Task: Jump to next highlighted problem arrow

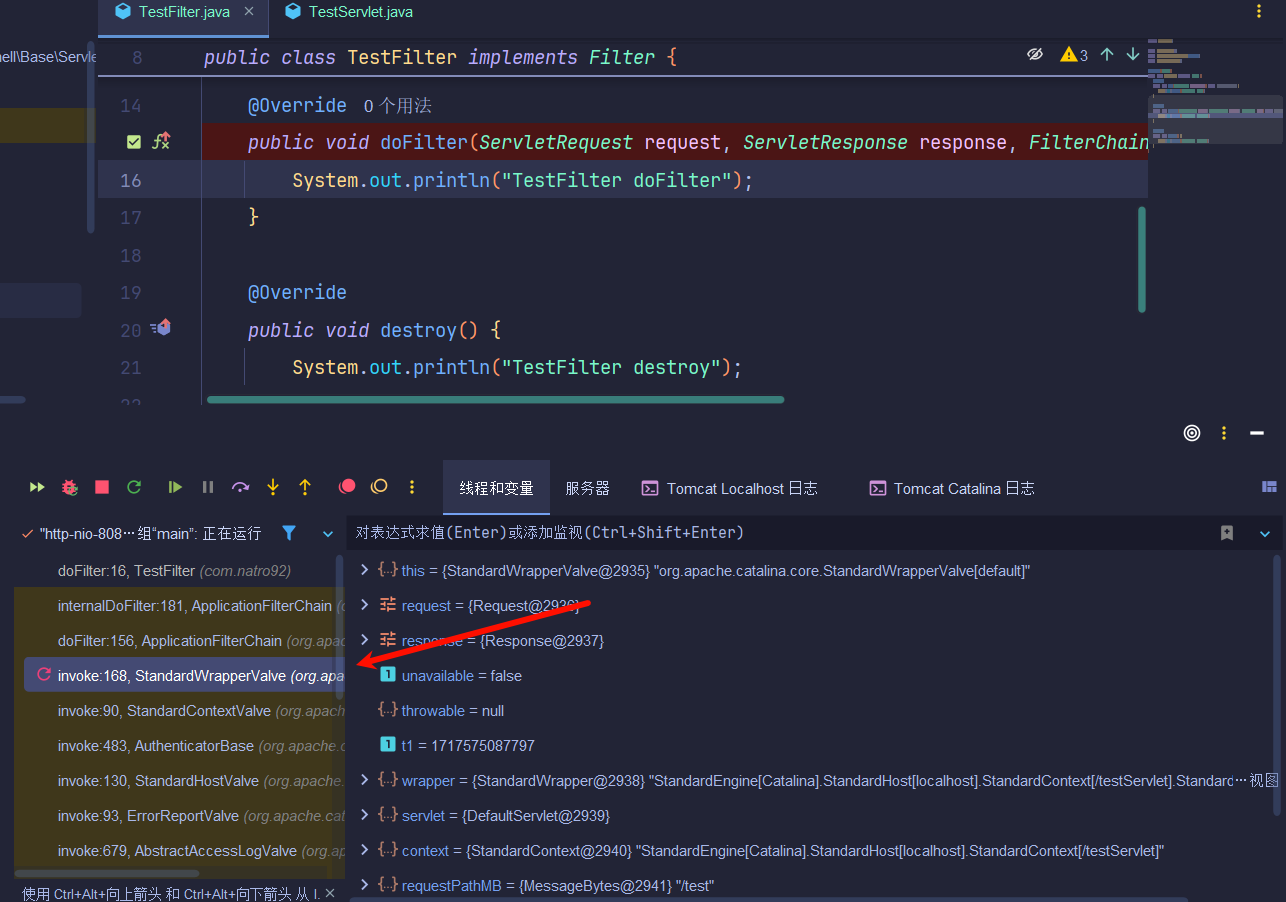Action: [x=1133, y=54]
